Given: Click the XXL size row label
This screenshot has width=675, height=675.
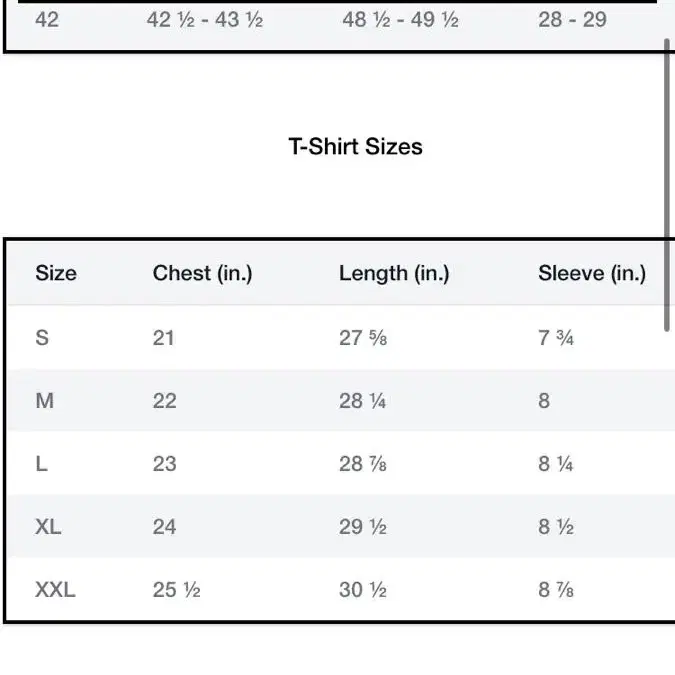Looking at the screenshot, I should tap(55, 590).
